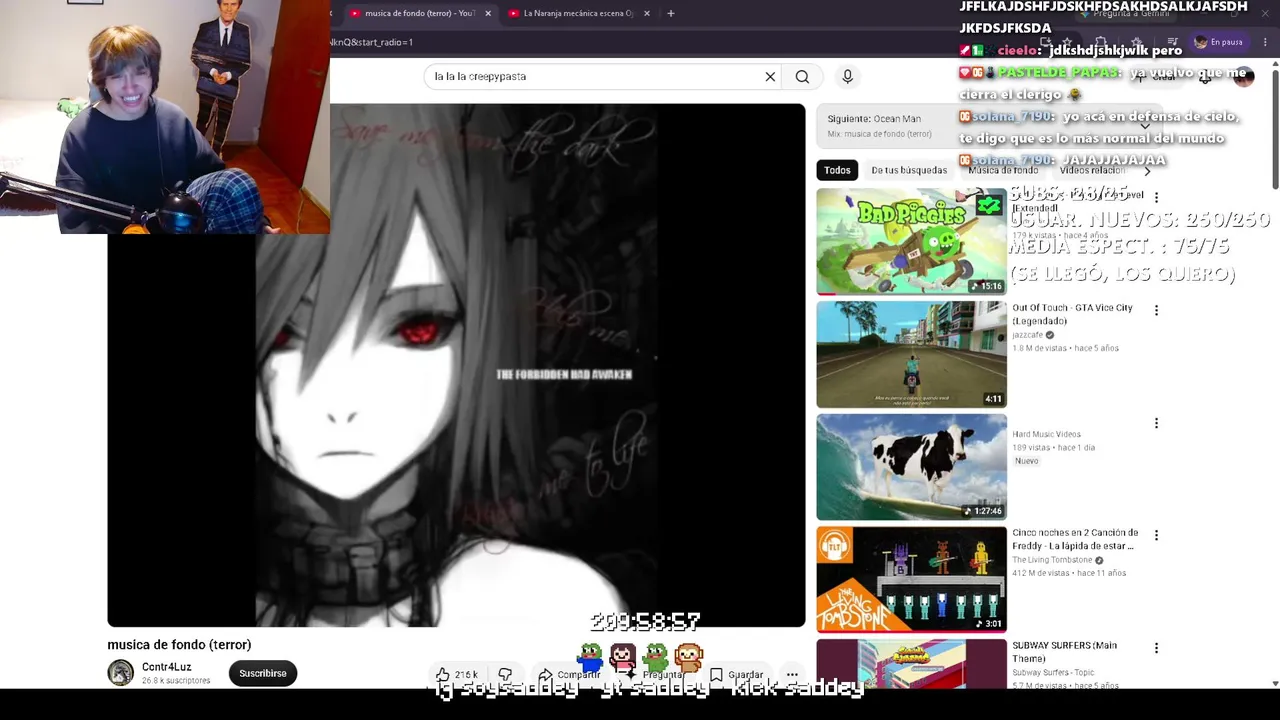The width and height of the screenshot is (1280, 720).
Task: Click the 'Suscribirse' button
Action: 263,673
